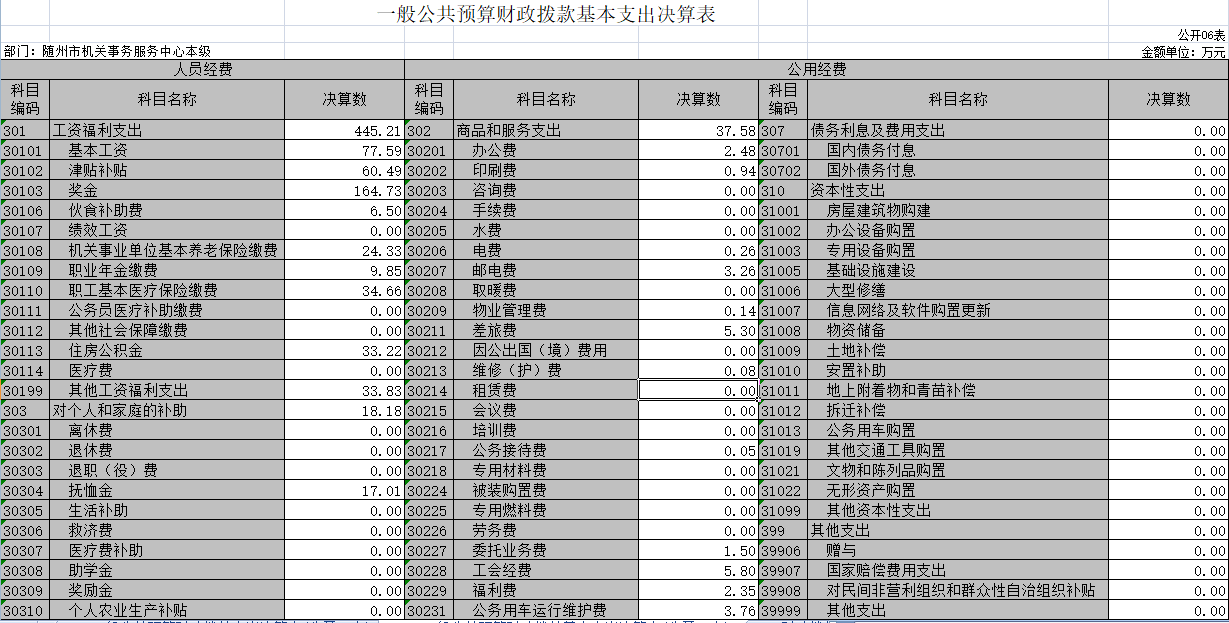This screenshot has width=1229, height=623.
Task: Click the code cell 30108
Action: click(x=24, y=251)
